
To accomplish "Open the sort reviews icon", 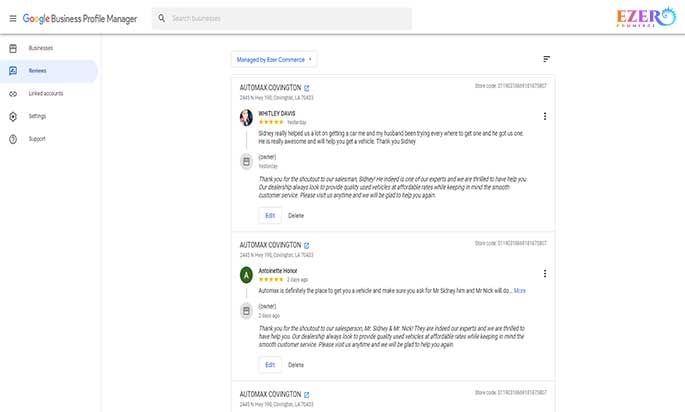I will (x=547, y=59).
